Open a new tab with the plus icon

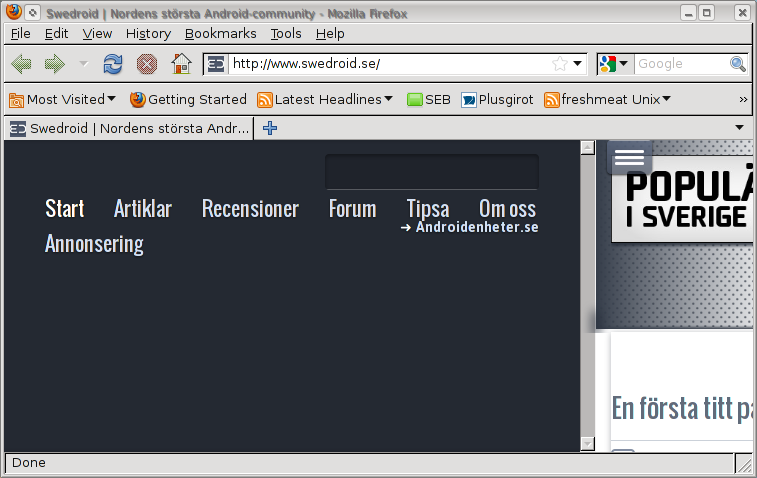[270, 128]
